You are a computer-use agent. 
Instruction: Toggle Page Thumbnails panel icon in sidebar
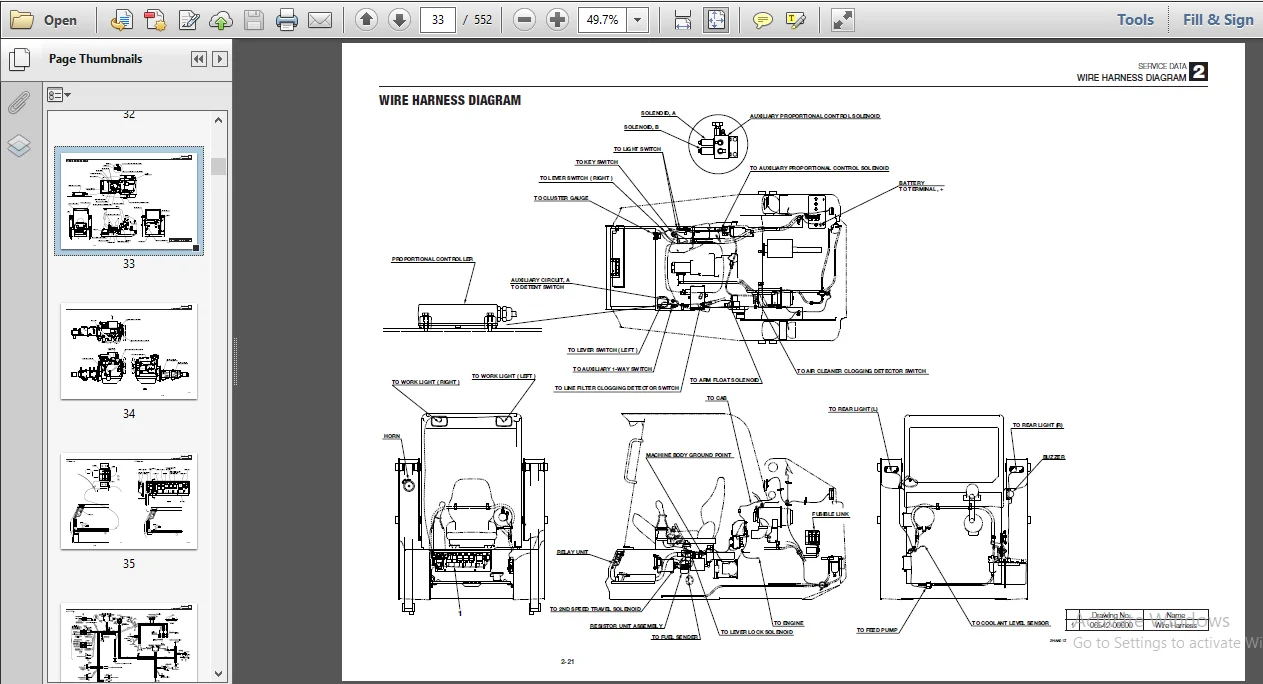19,59
